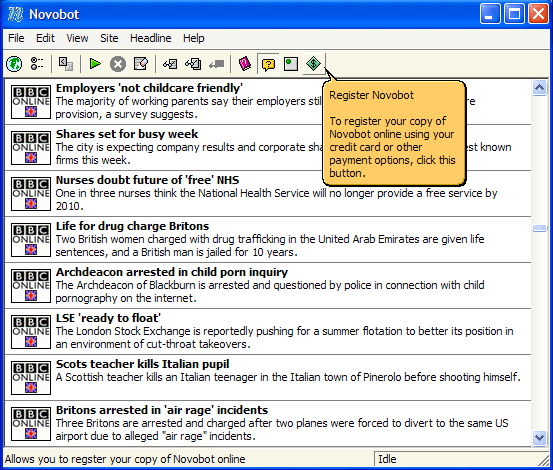This screenshot has height=470, width=553.
Task: Click the Register Novobot balloon tooltip
Action: pyautogui.click(x=394, y=133)
